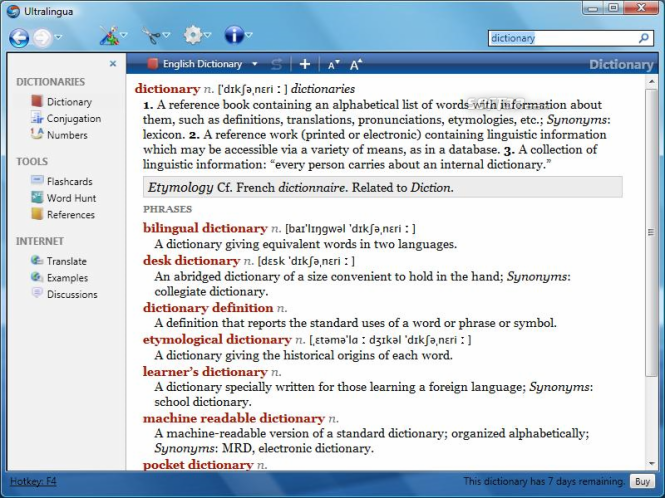This screenshot has height=498, width=665.
Task: Click the plus icon in blue bar
Action: [x=305, y=64]
